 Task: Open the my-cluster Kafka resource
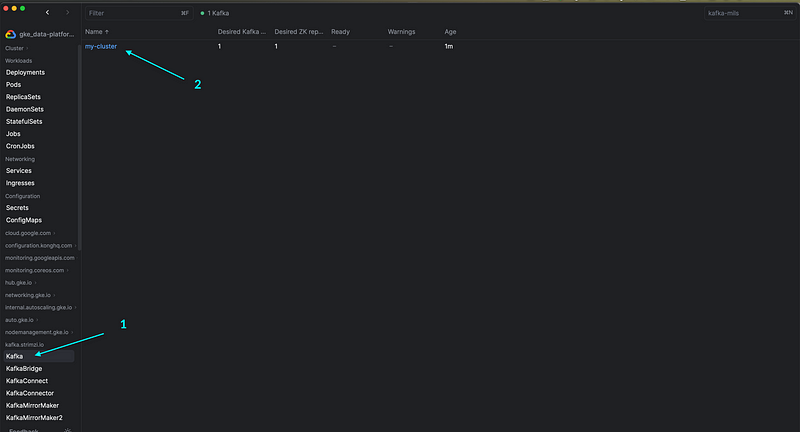pos(101,47)
